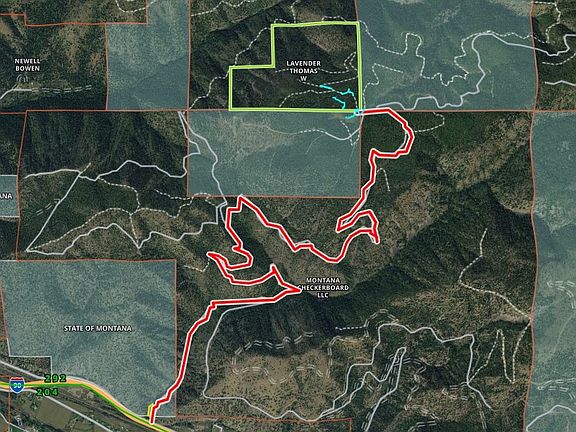
Task: Select the shaded parcel east of Lavender property
Action: click(447, 55)
